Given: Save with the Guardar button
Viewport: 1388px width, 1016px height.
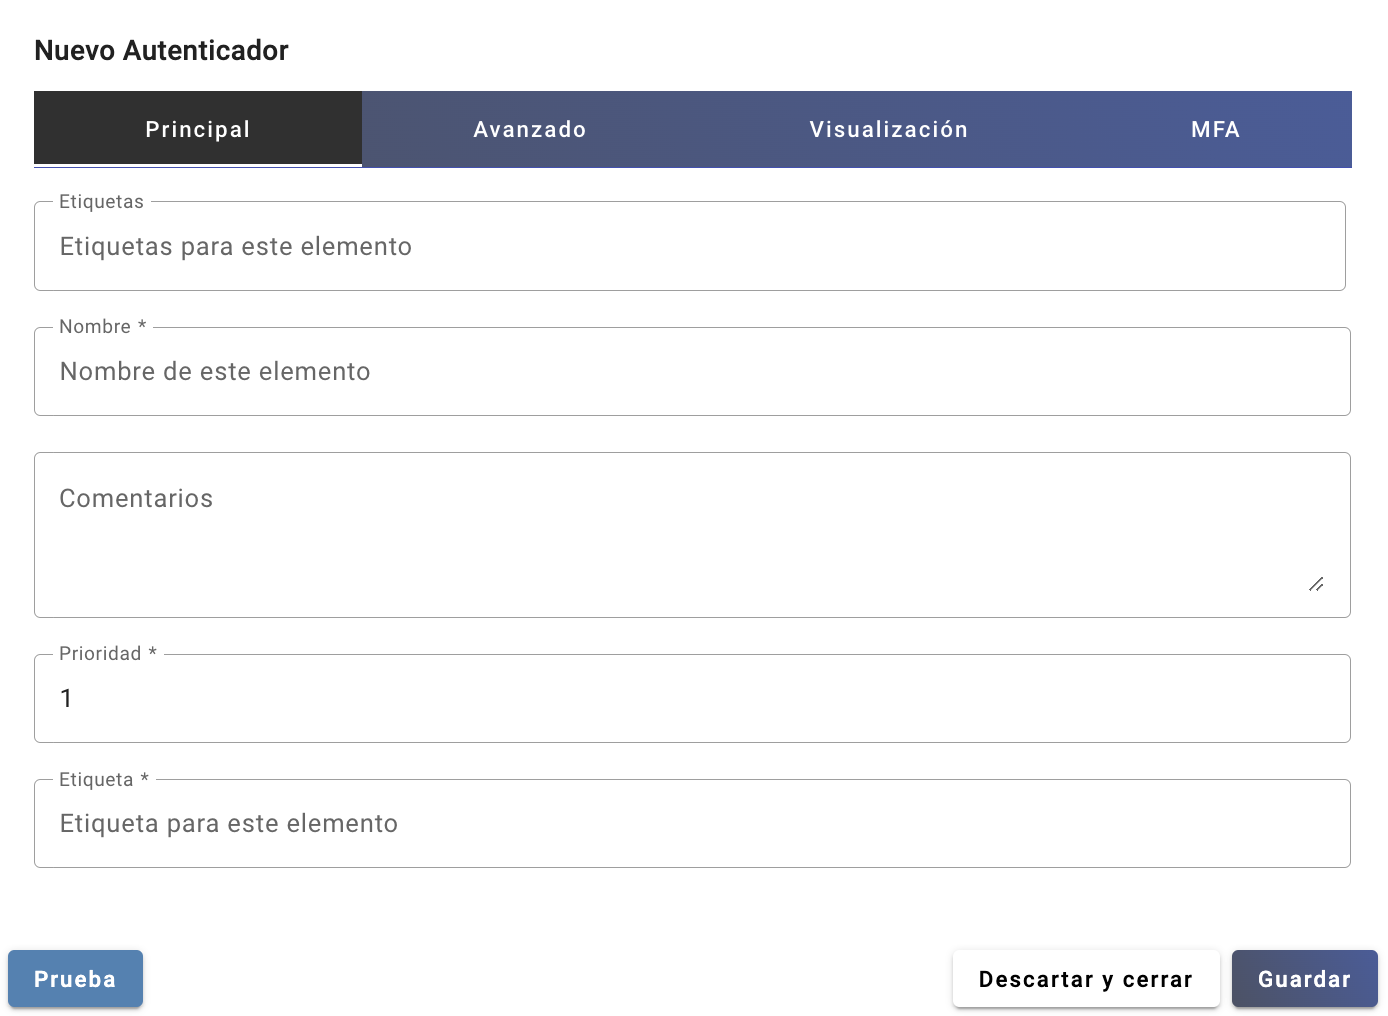Looking at the screenshot, I should 1304,979.
